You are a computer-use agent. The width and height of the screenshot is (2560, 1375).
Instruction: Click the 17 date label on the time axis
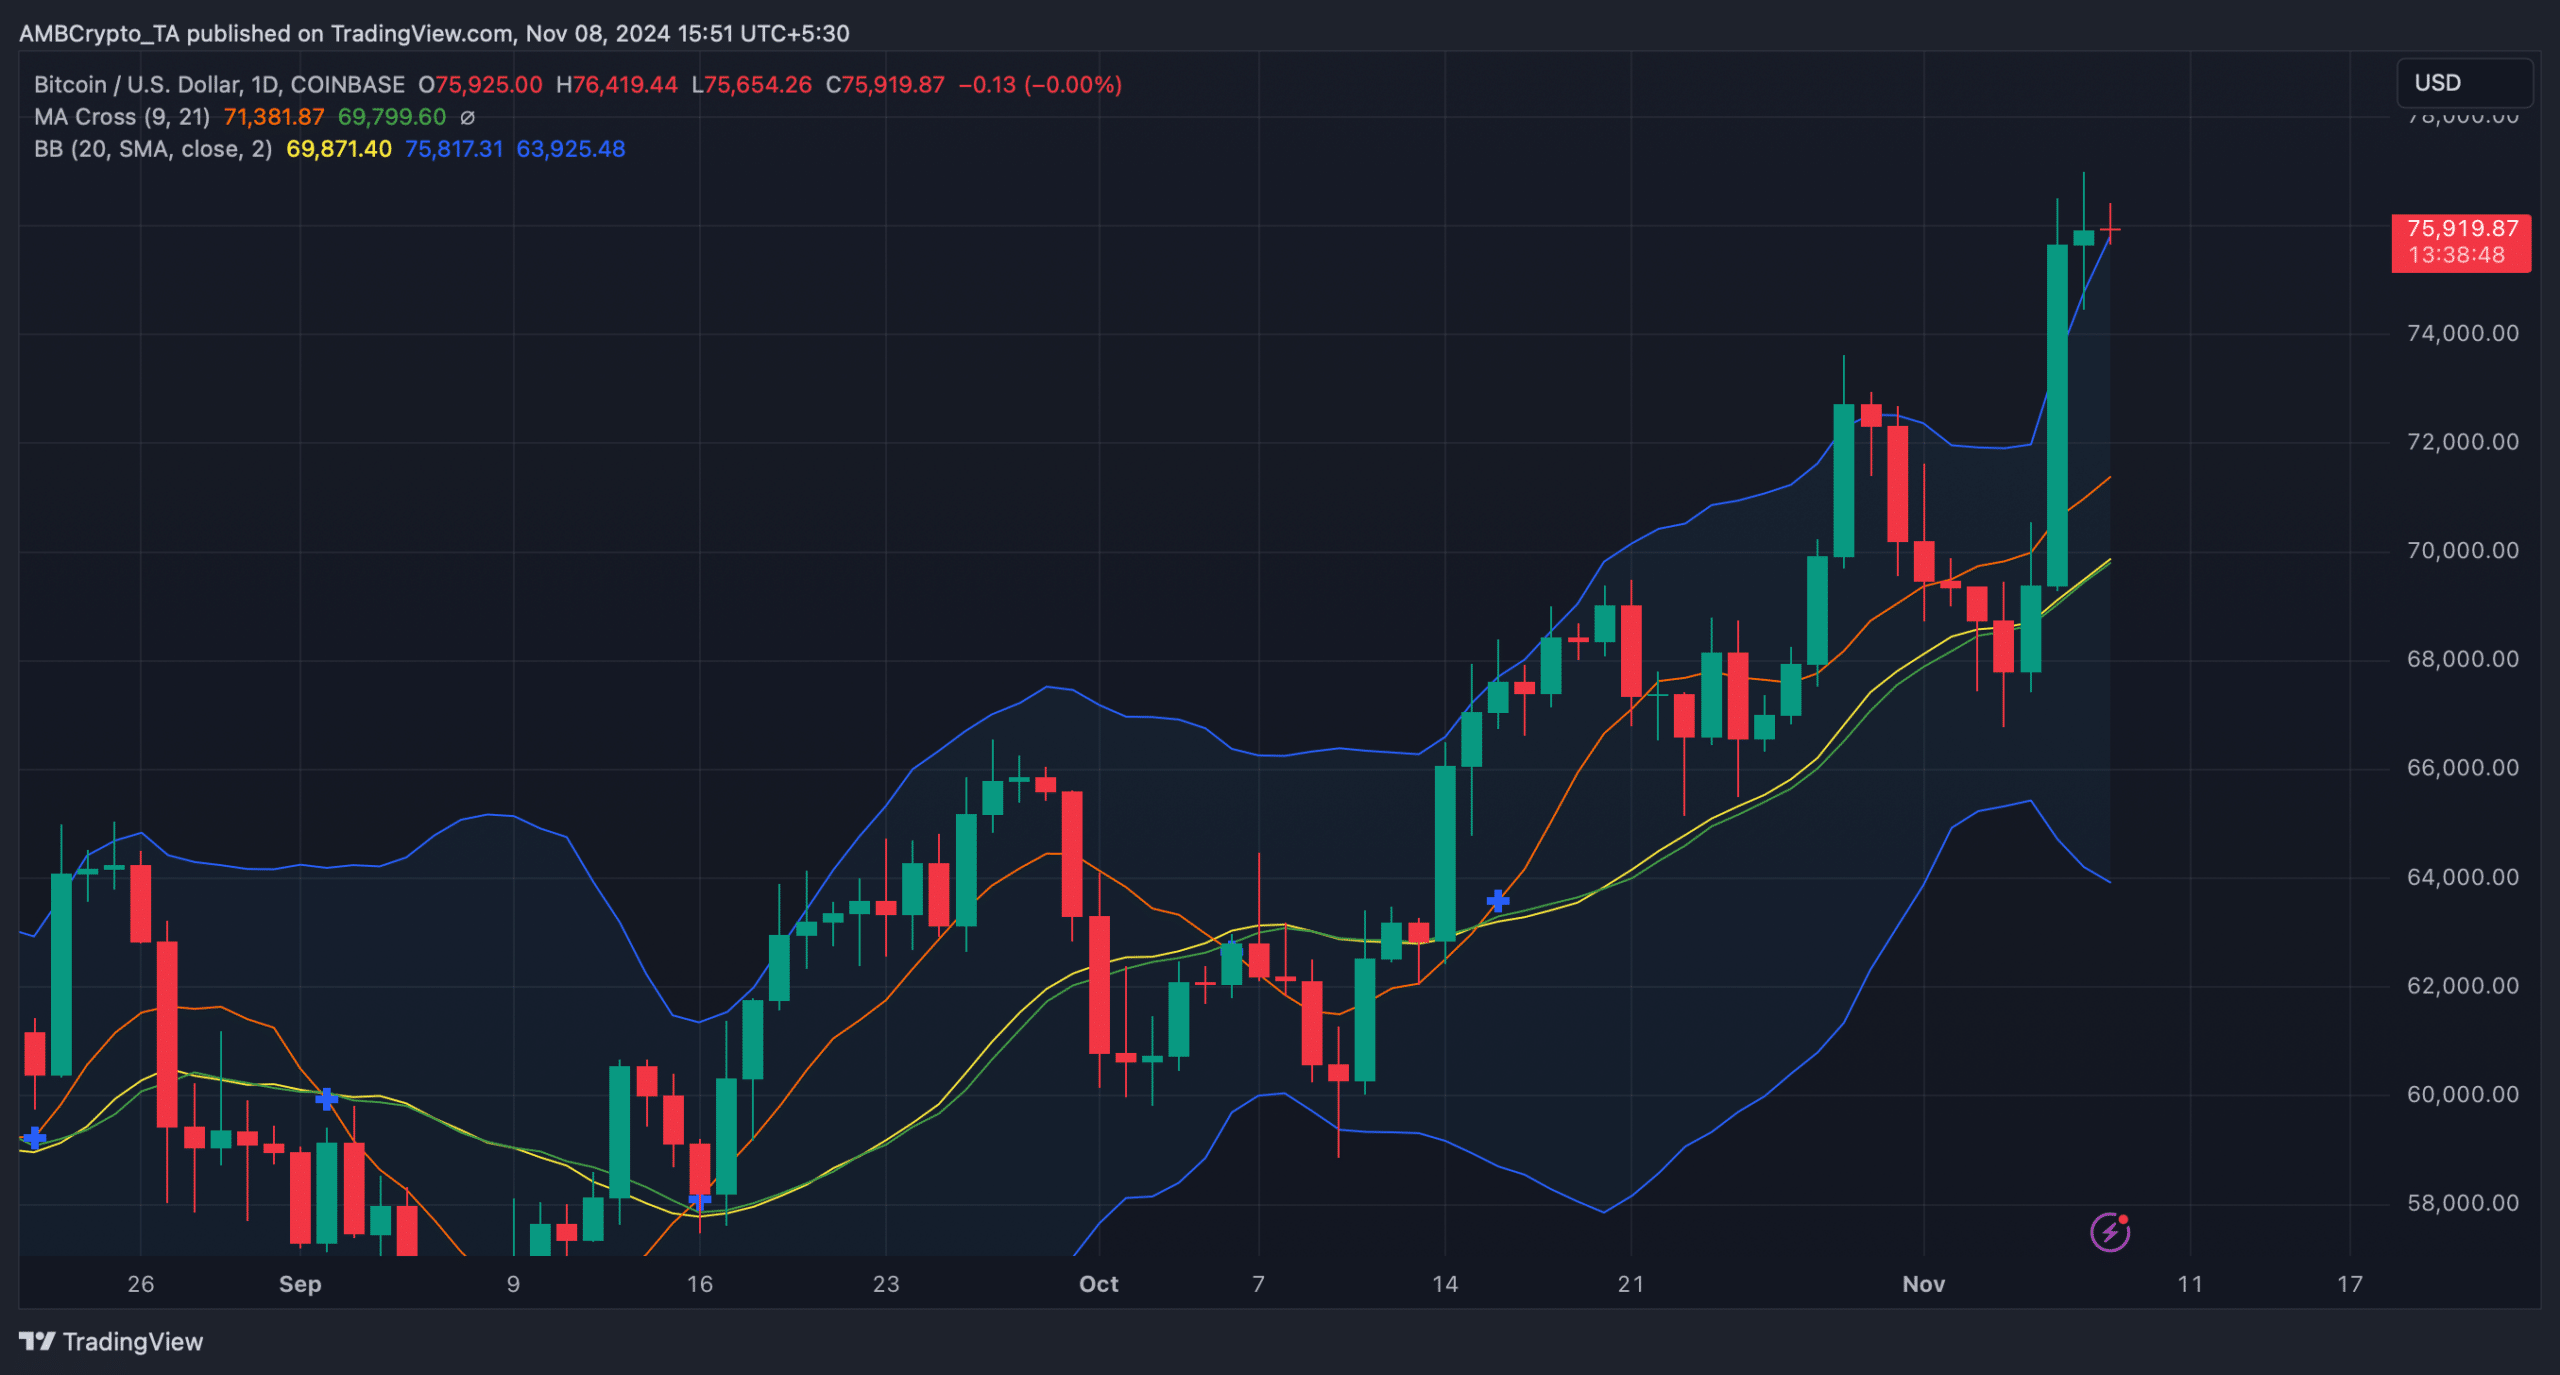[2350, 1285]
